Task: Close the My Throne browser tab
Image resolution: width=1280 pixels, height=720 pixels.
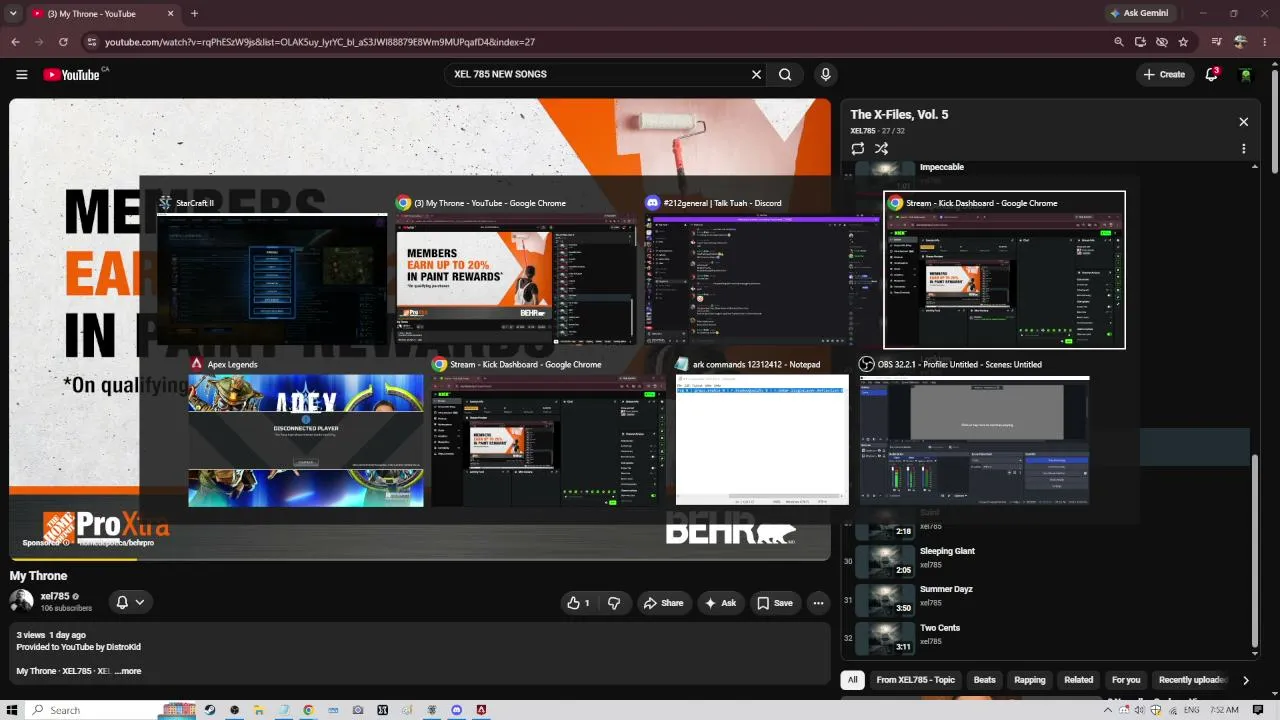Action: (170, 14)
